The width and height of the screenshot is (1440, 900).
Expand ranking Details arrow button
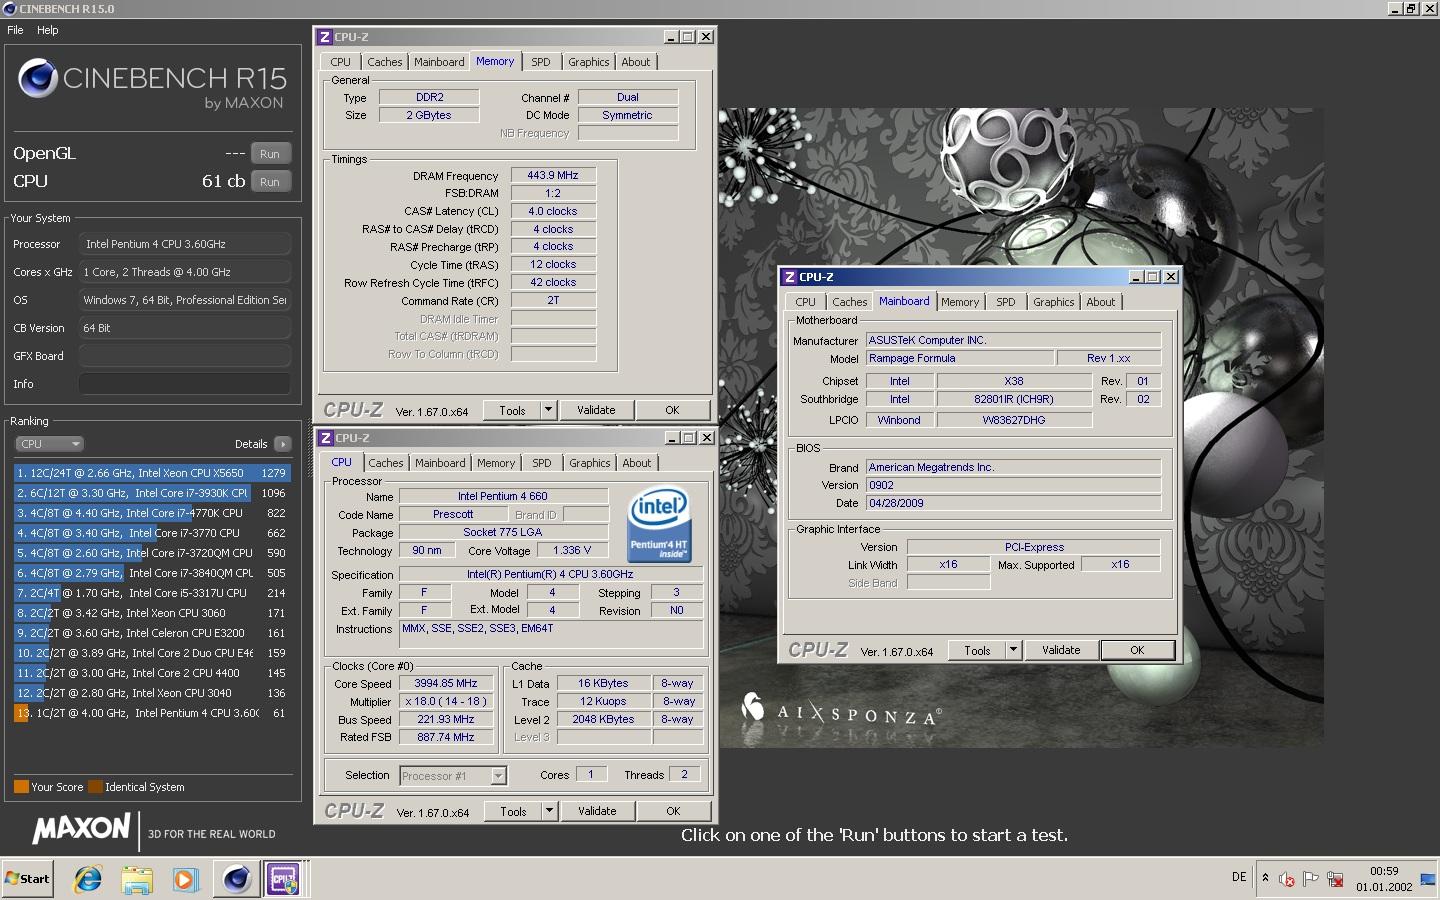click(x=283, y=444)
